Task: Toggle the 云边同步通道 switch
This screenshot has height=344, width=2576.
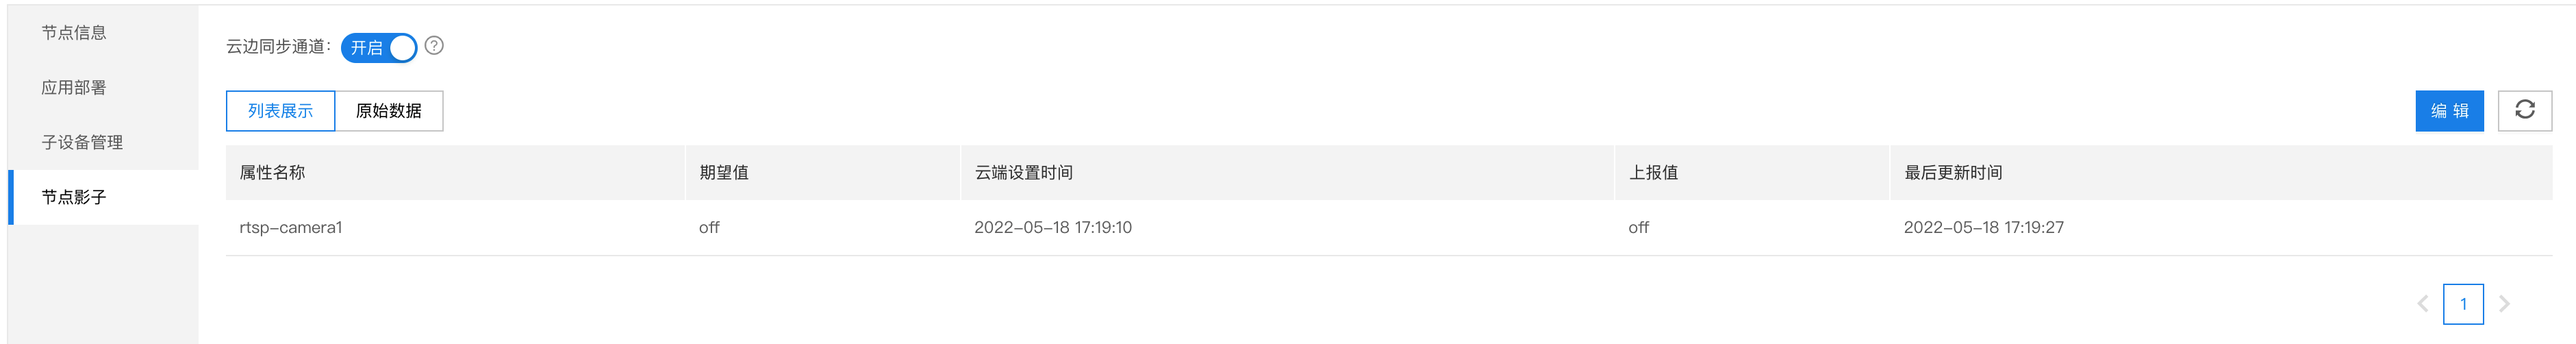Action: [378, 48]
